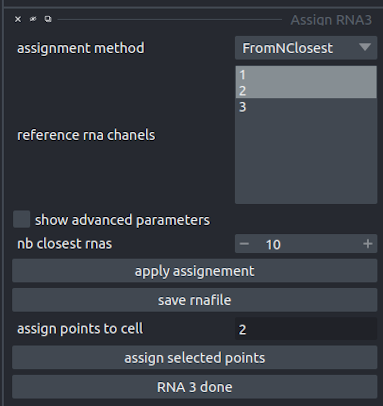
Task: Click empty area of reference channels list
Action: (306, 158)
